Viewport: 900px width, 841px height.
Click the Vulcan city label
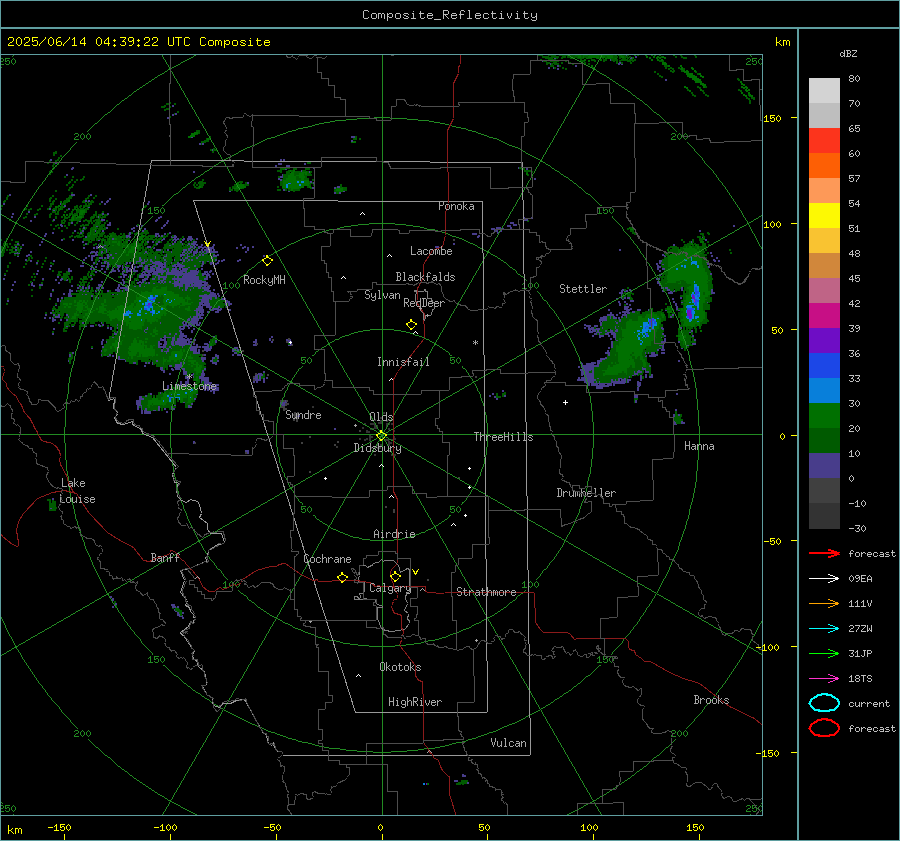pyautogui.click(x=508, y=743)
